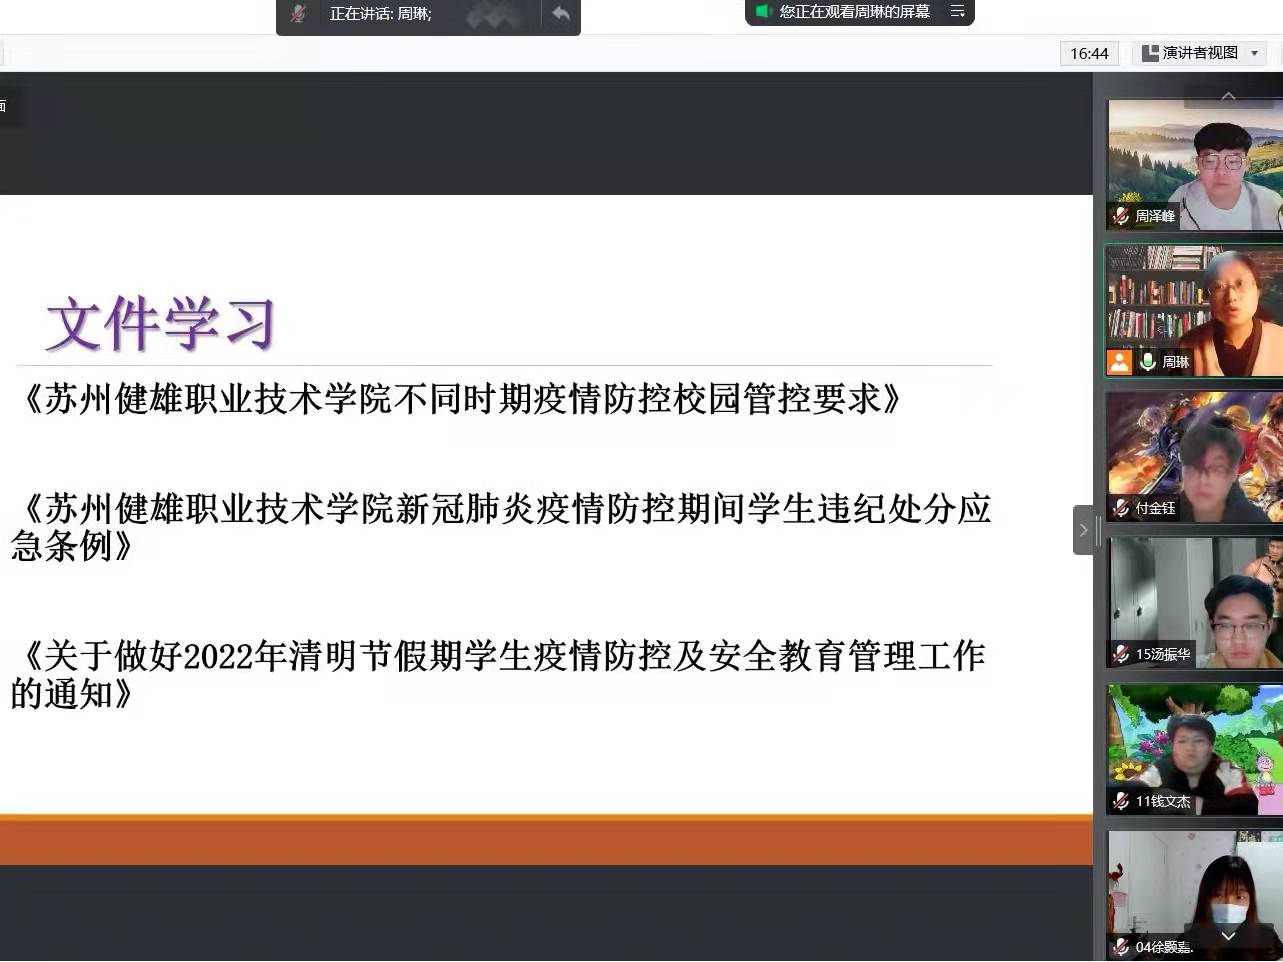Click the reply arrow icon beside the speaker name
This screenshot has width=1283, height=962.
point(561,14)
